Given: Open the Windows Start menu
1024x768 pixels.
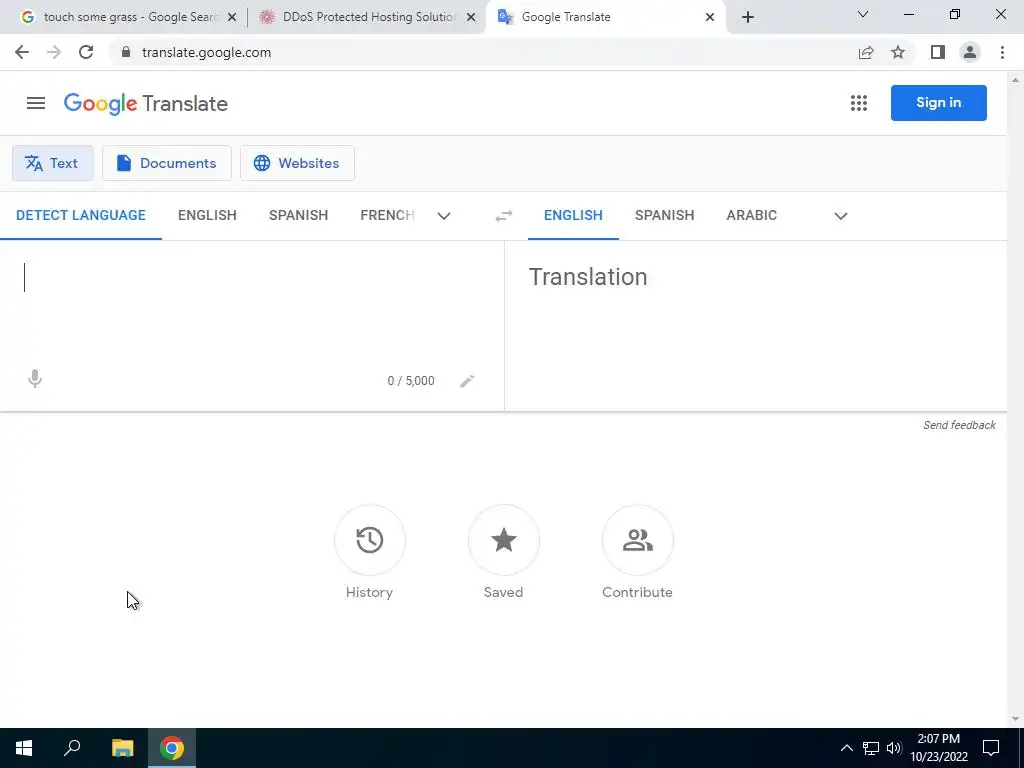Looking at the screenshot, I should pos(24,748).
